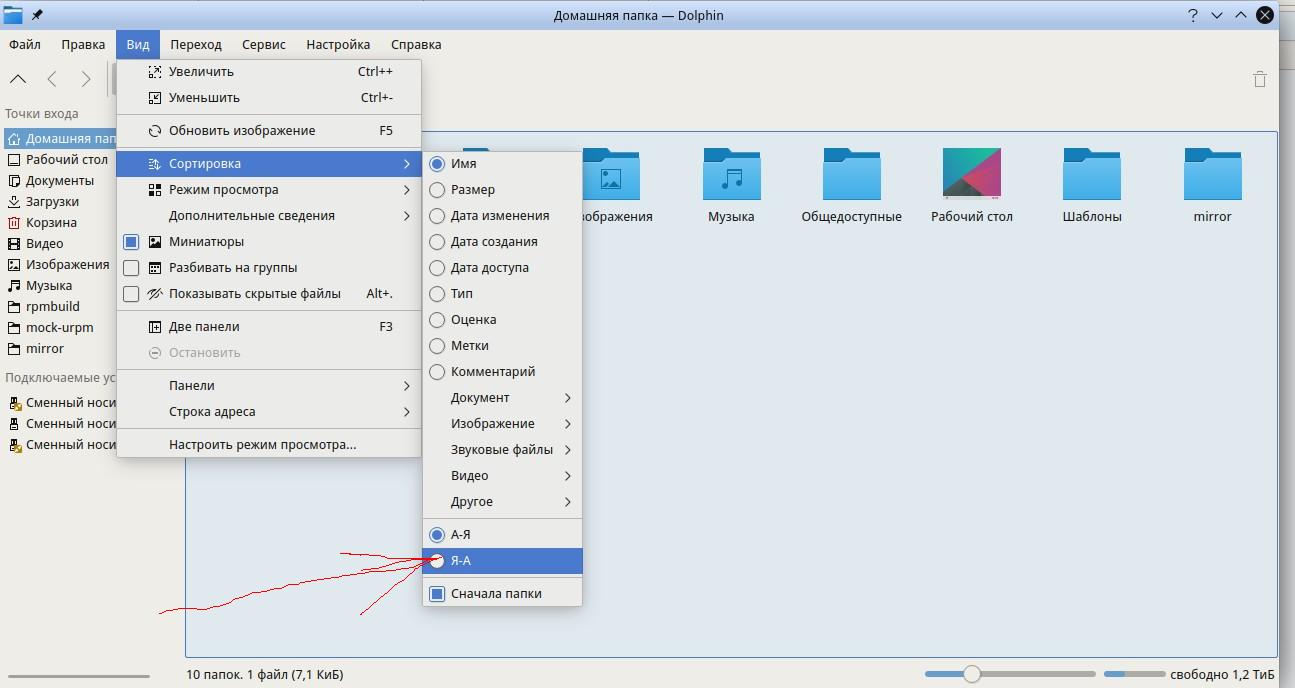Expand Другое sort submenu
The image size is (1295, 688).
(x=502, y=502)
